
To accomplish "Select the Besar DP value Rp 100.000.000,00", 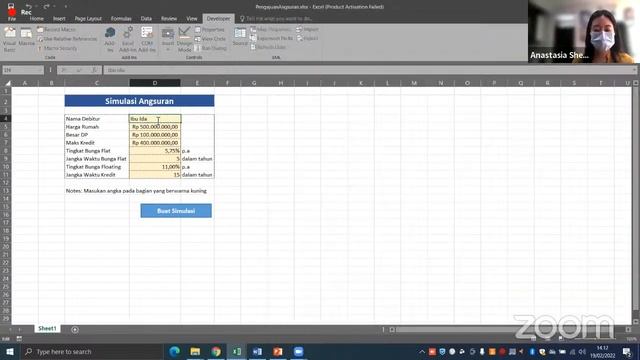I will click(x=155, y=135).
